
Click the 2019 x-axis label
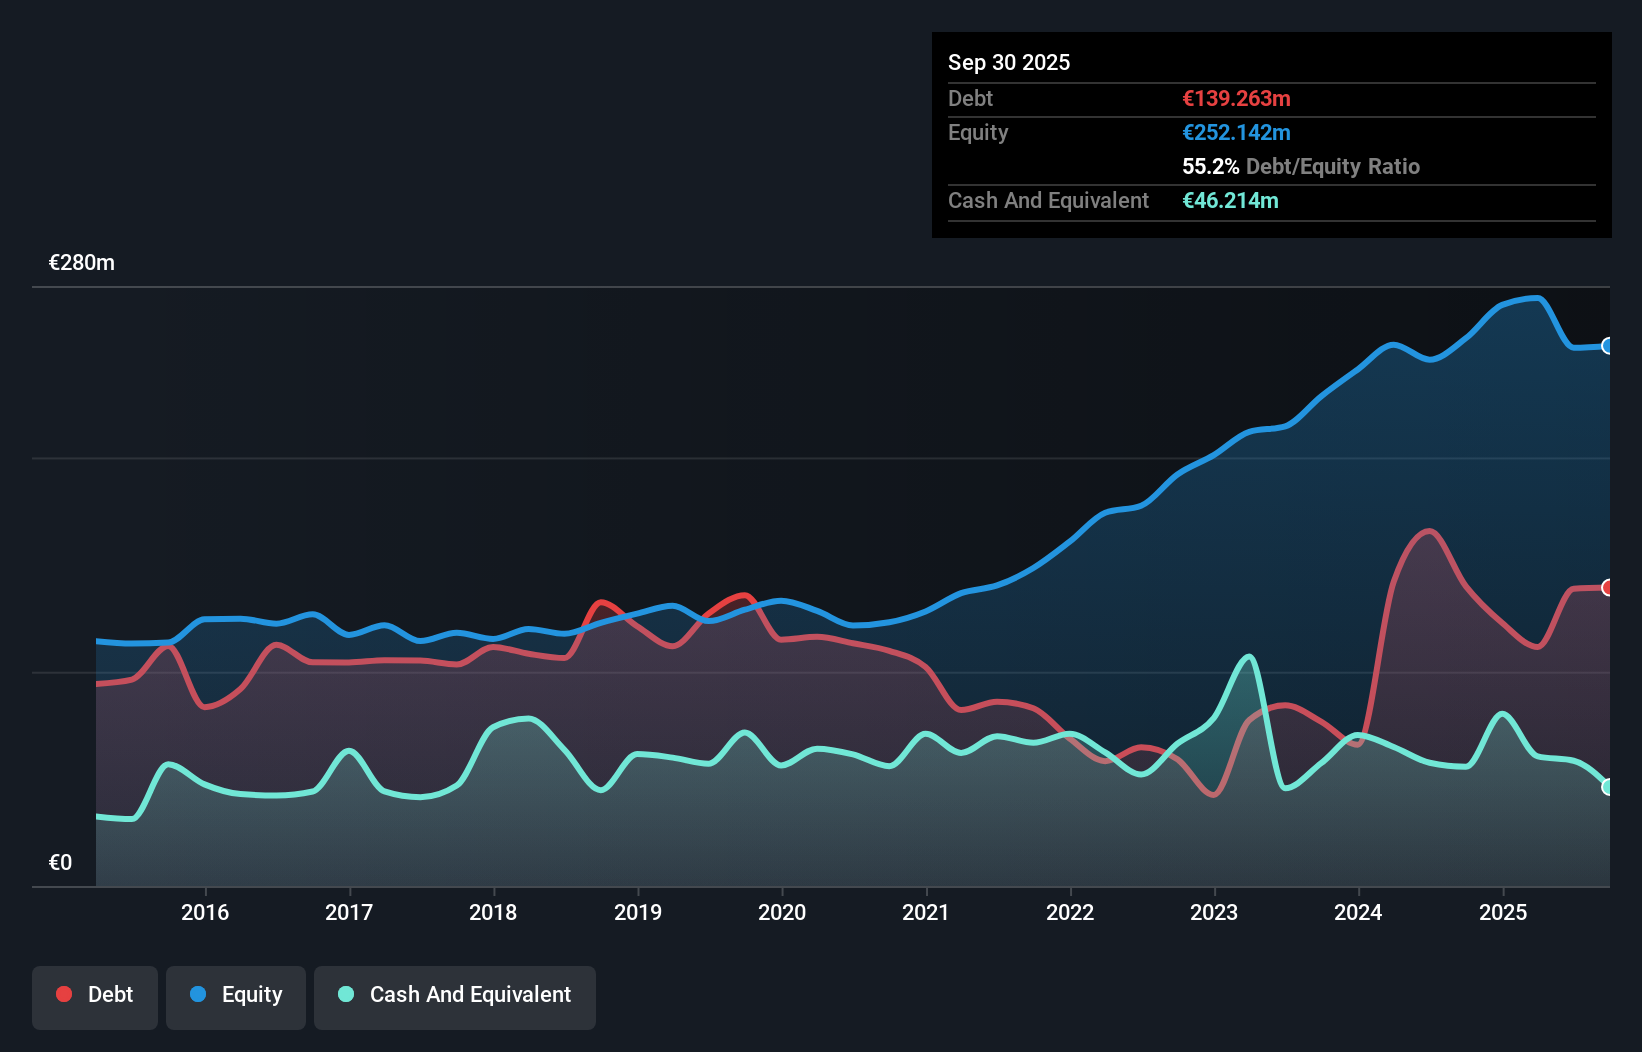tap(638, 912)
